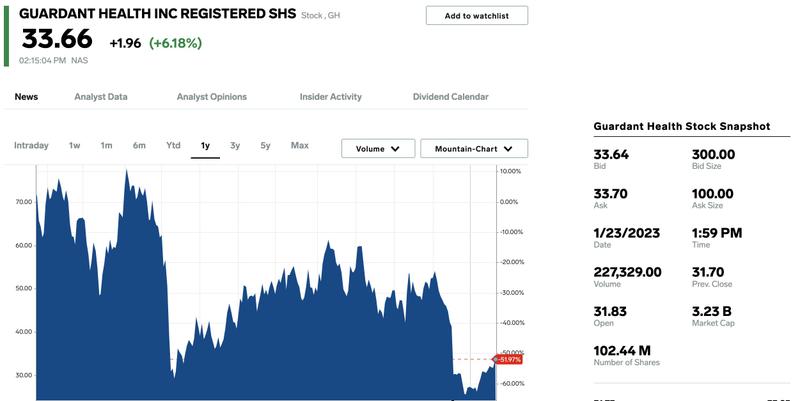Click the 70.00 price axis label
This screenshot has height=401, width=800.
coord(23,202)
